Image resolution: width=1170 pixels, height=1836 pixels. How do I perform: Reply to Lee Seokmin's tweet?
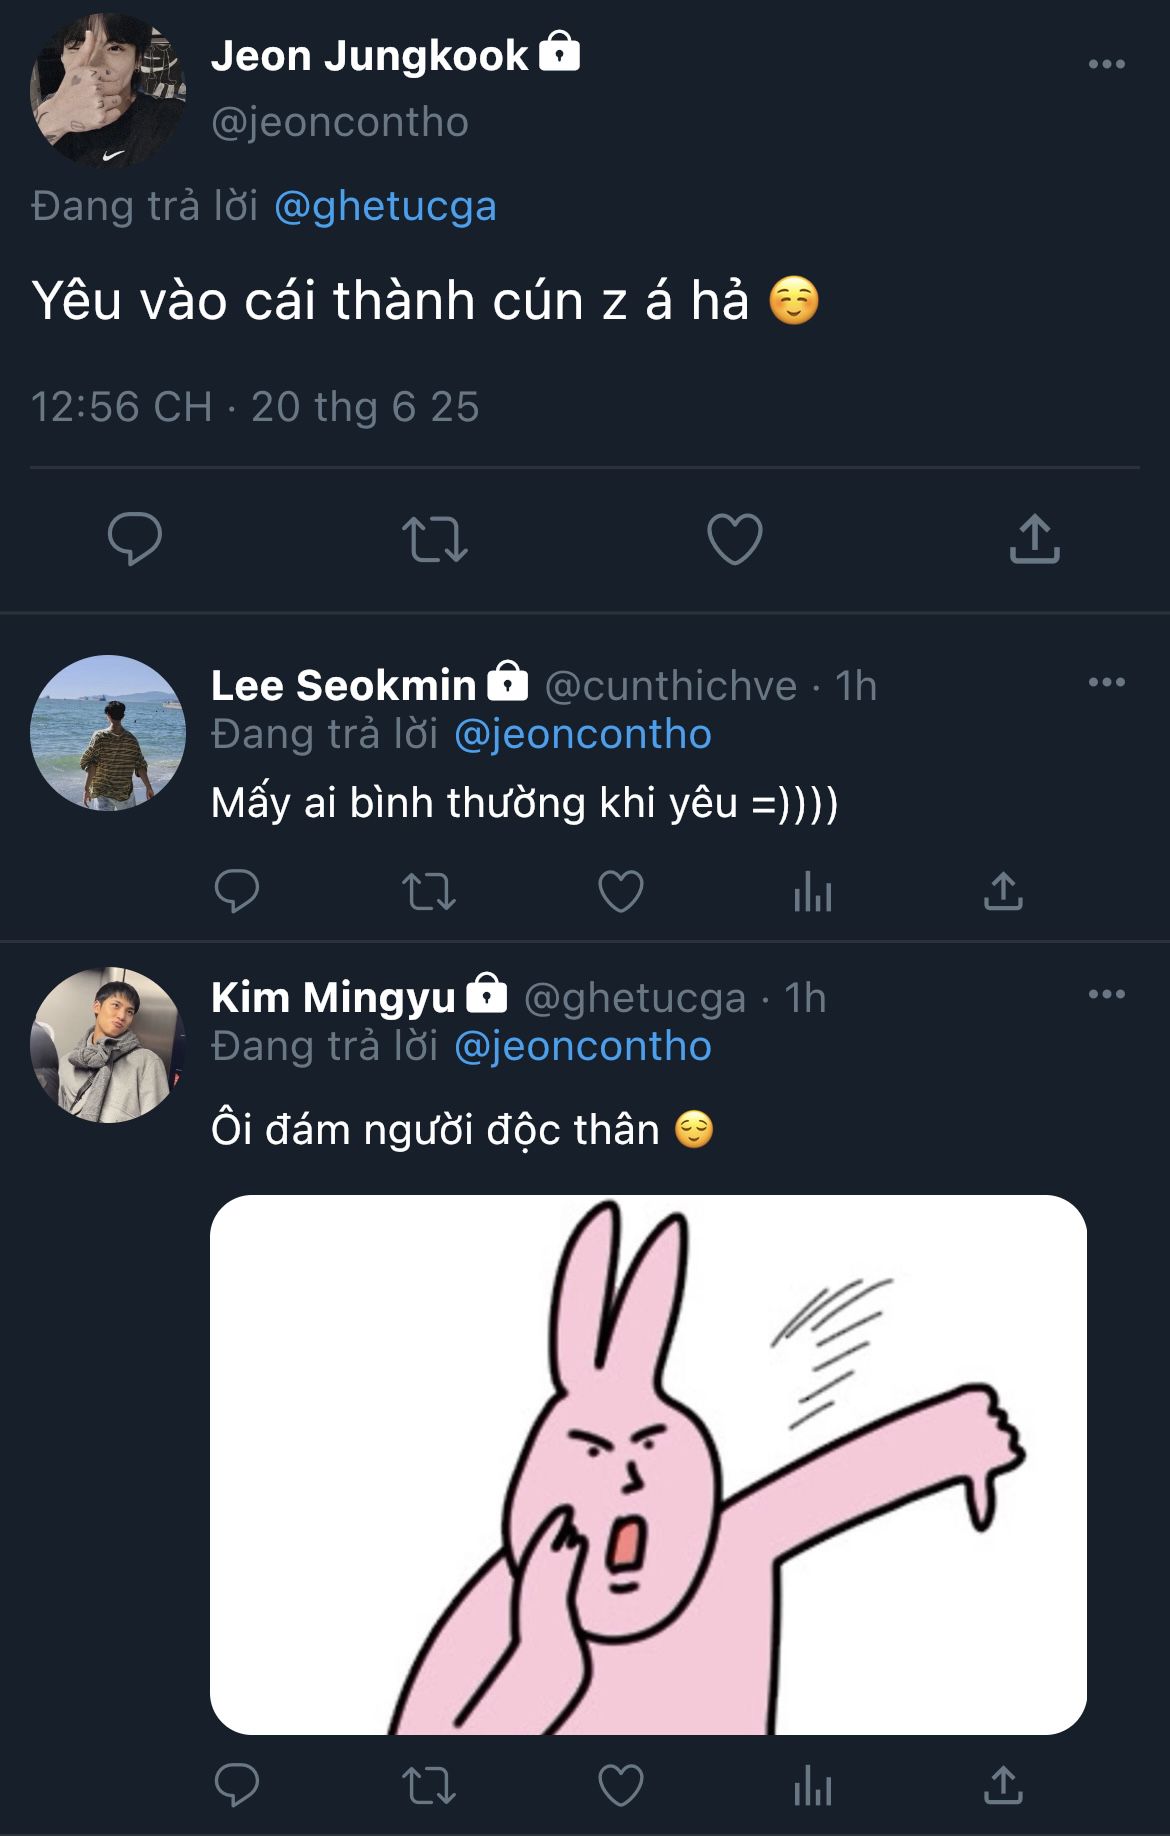(237, 891)
